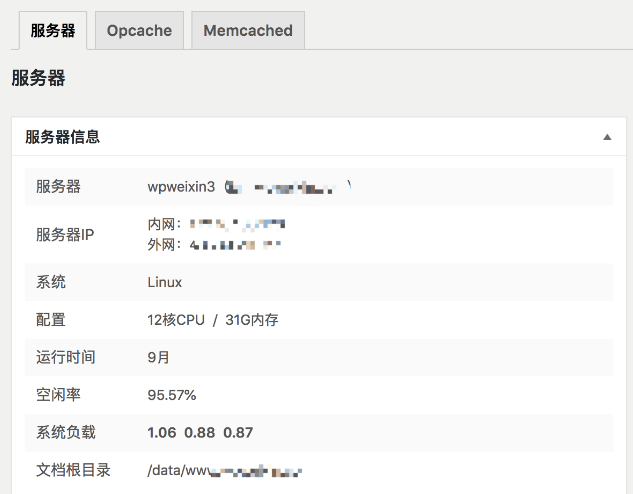Open the Memcached tab
This screenshot has height=494, width=633.
click(x=248, y=30)
